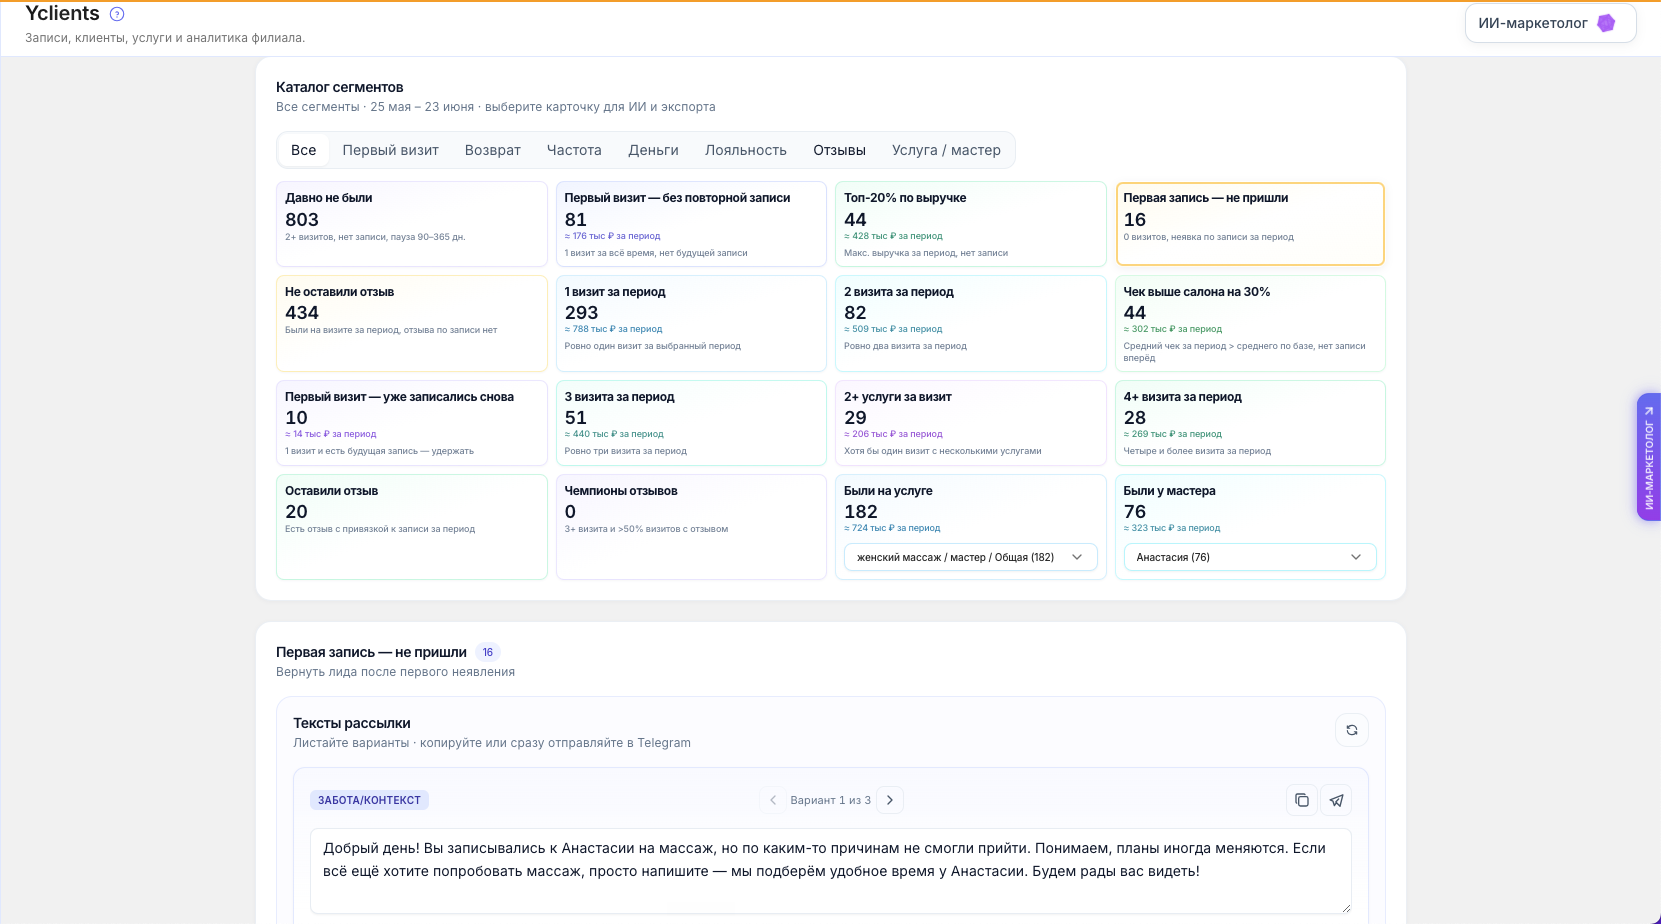Click ≈ 724 тыс ₽ за период text
Screen dimensions: 1661x924
pos(892,528)
